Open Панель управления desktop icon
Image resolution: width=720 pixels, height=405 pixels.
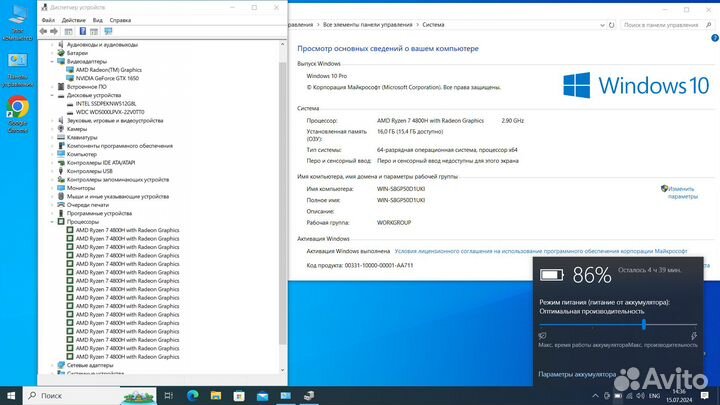pyautogui.click(x=17, y=70)
